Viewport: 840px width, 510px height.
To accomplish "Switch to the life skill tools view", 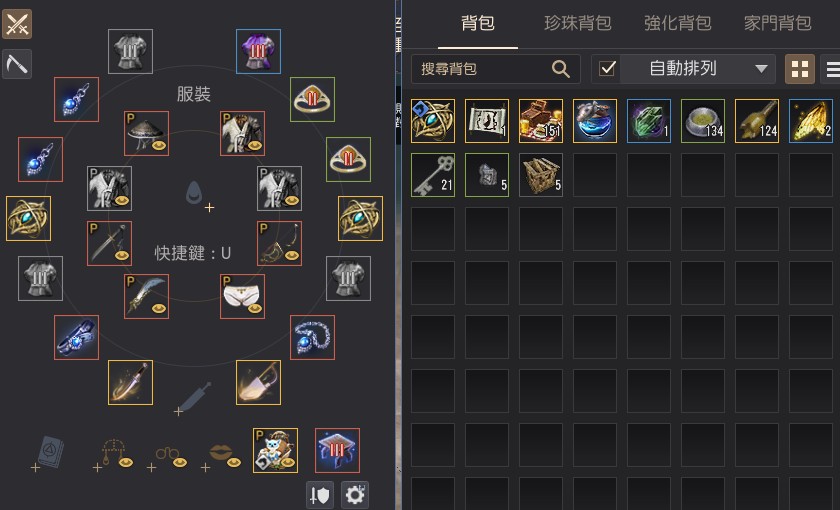I will pos(17,64).
